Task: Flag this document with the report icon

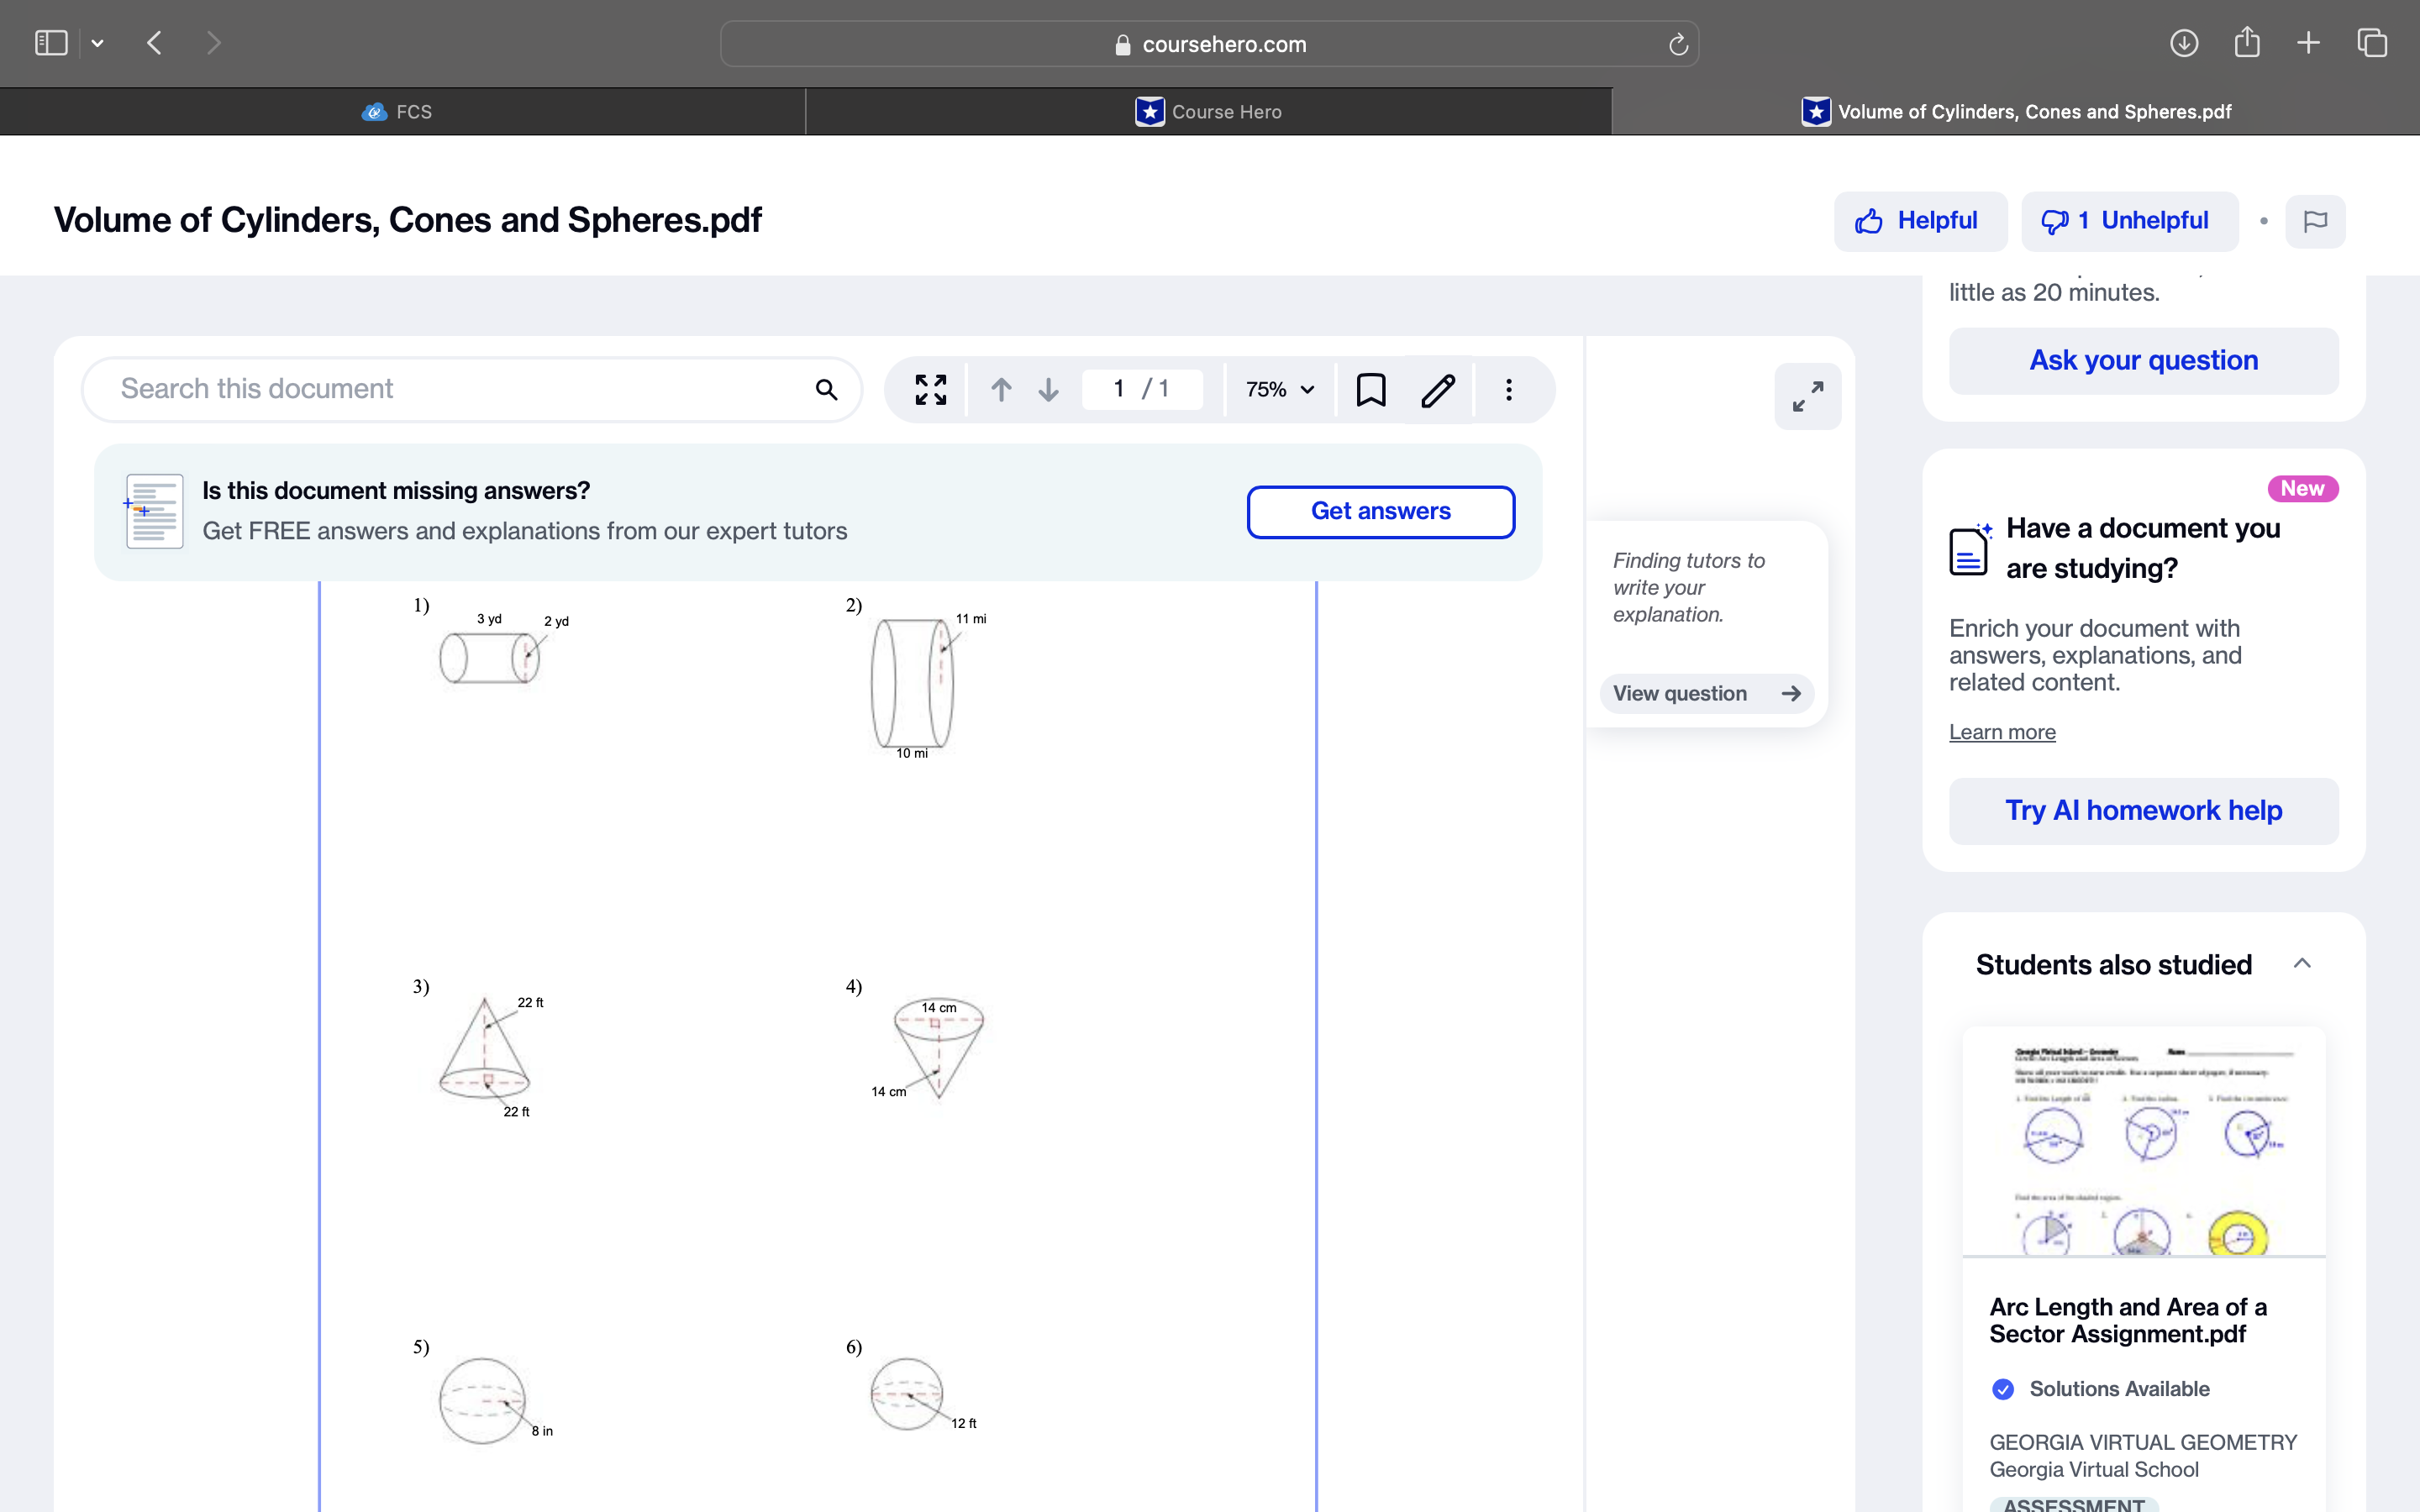Action: [x=2315, y=221]
